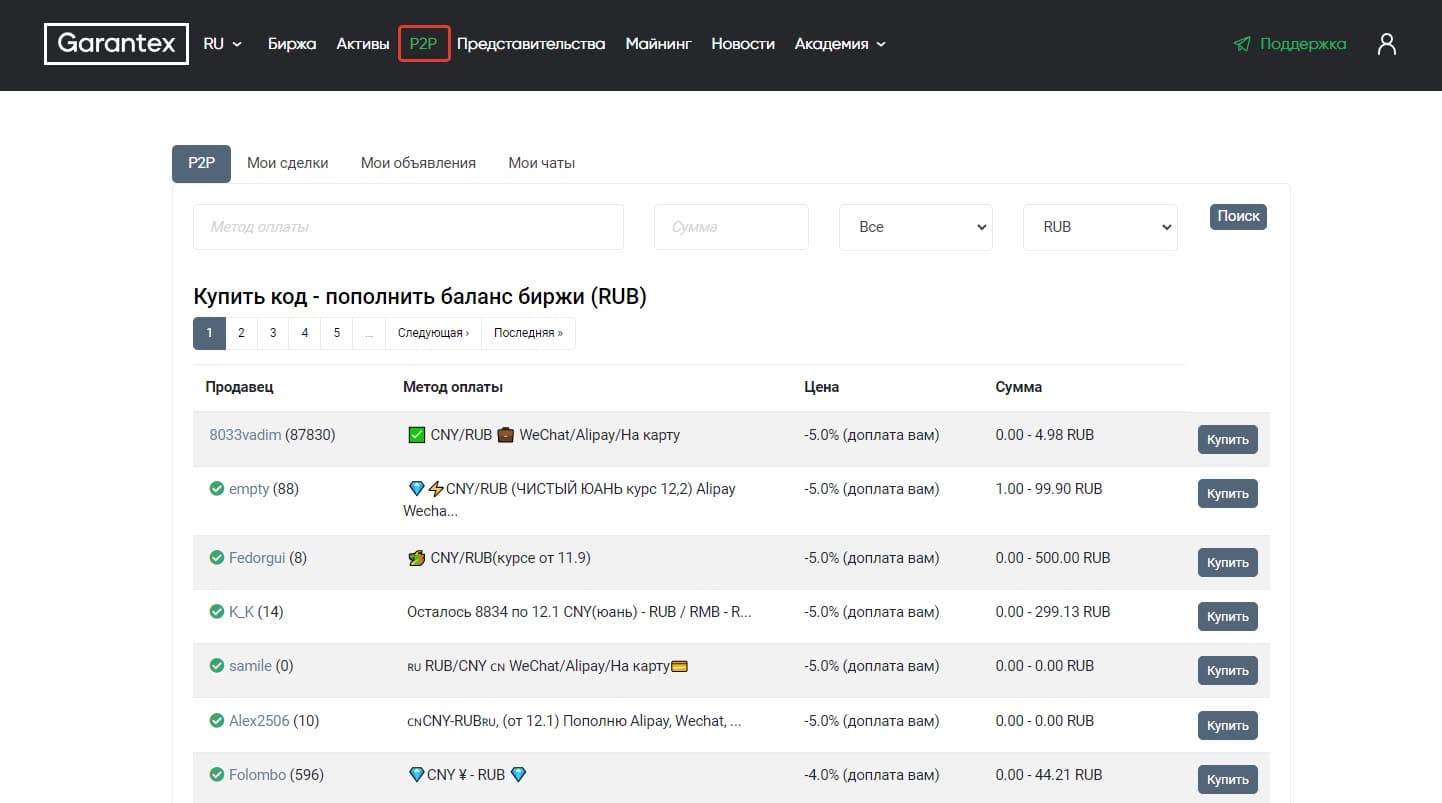Click the checkmark icon beside Folombo
This screenshot has height=803, width=1442.
(x=216, y=775)
